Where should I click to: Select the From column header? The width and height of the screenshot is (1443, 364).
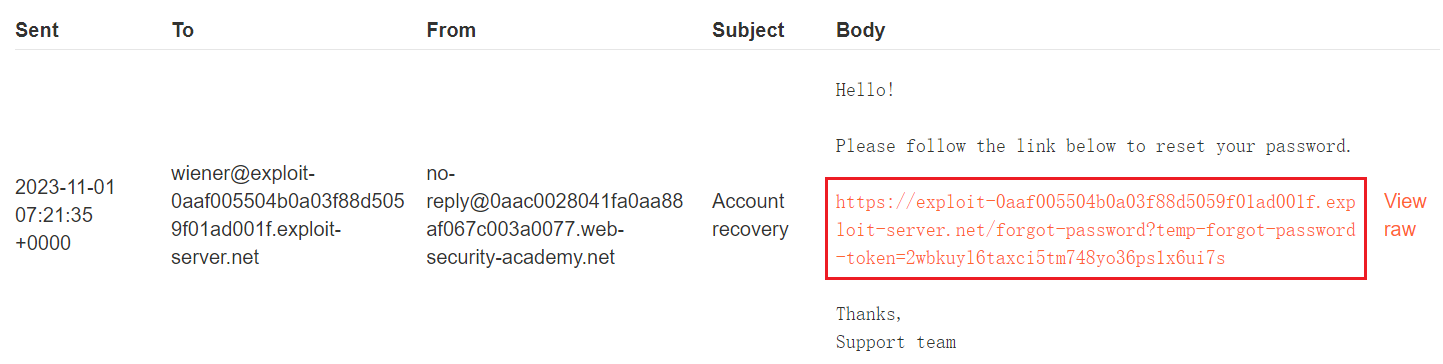[x=451, y=30]
